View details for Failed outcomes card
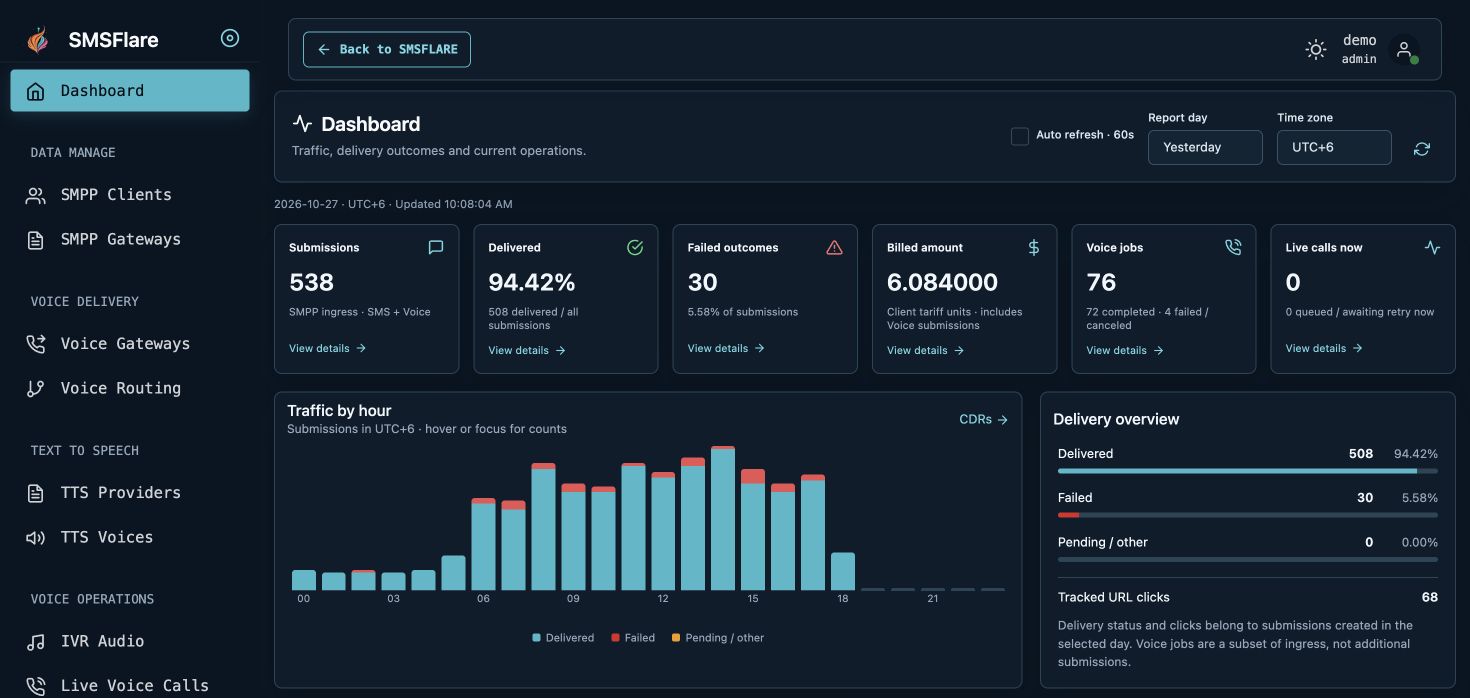The image size is (1470, 698). 726,349
